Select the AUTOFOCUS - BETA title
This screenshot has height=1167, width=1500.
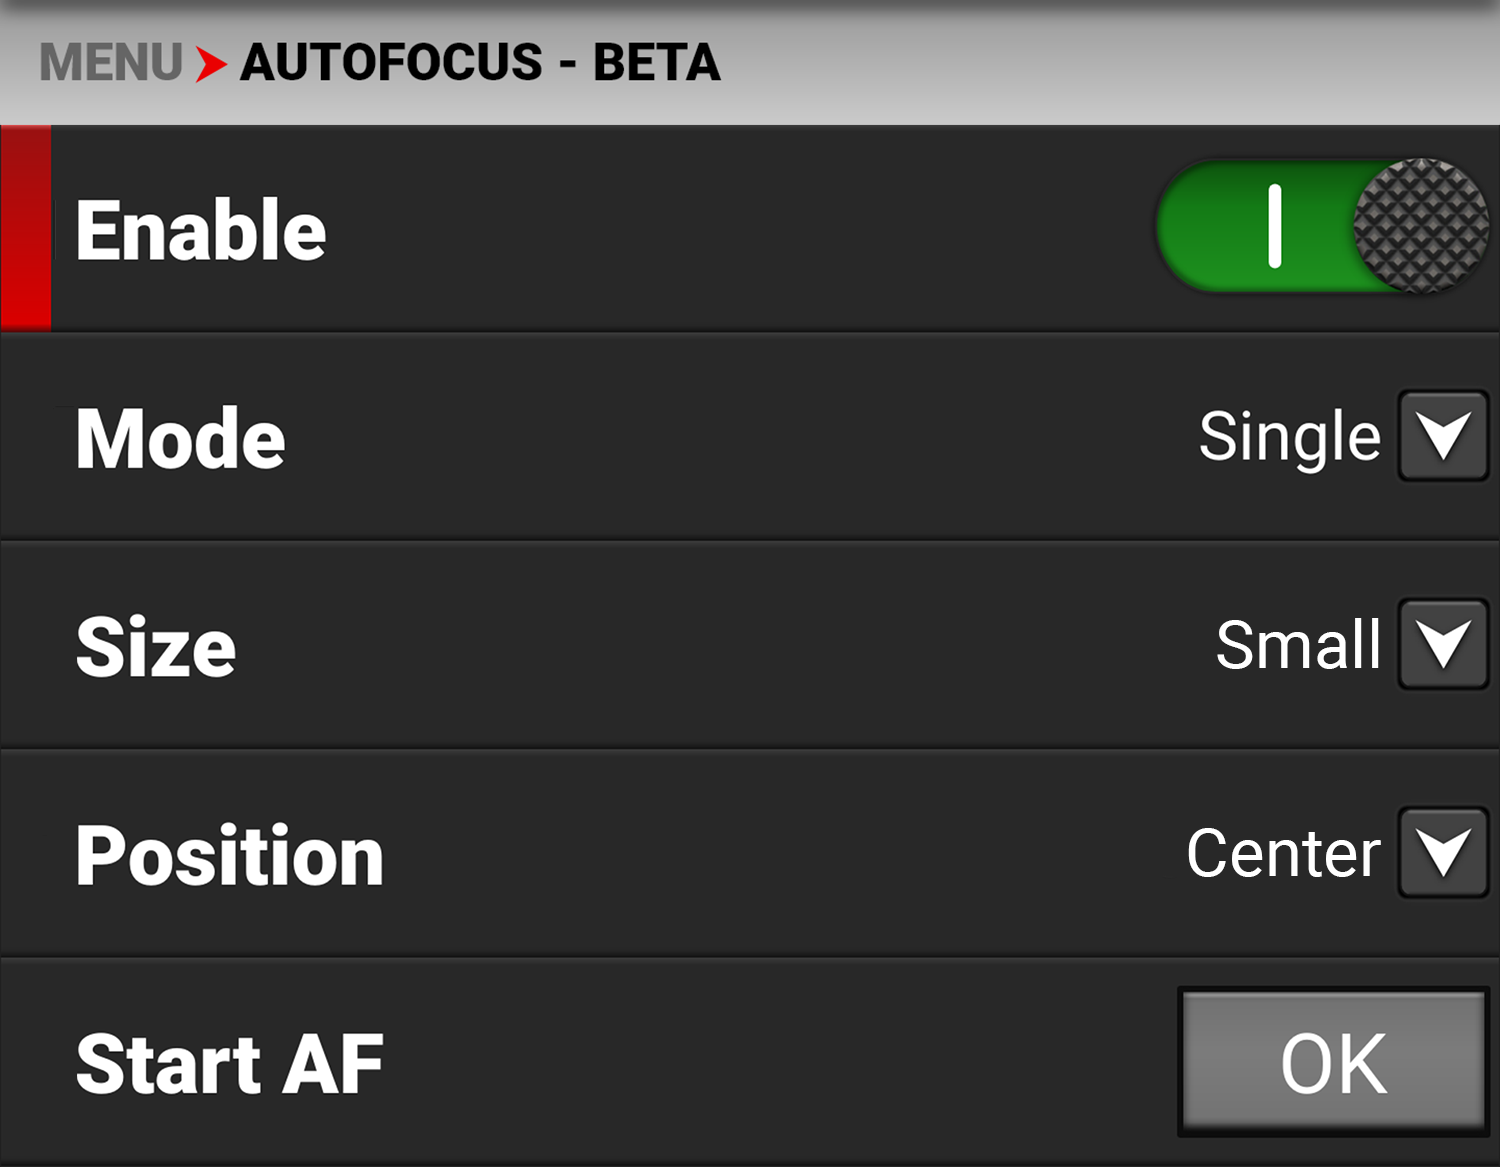[480, 63]
